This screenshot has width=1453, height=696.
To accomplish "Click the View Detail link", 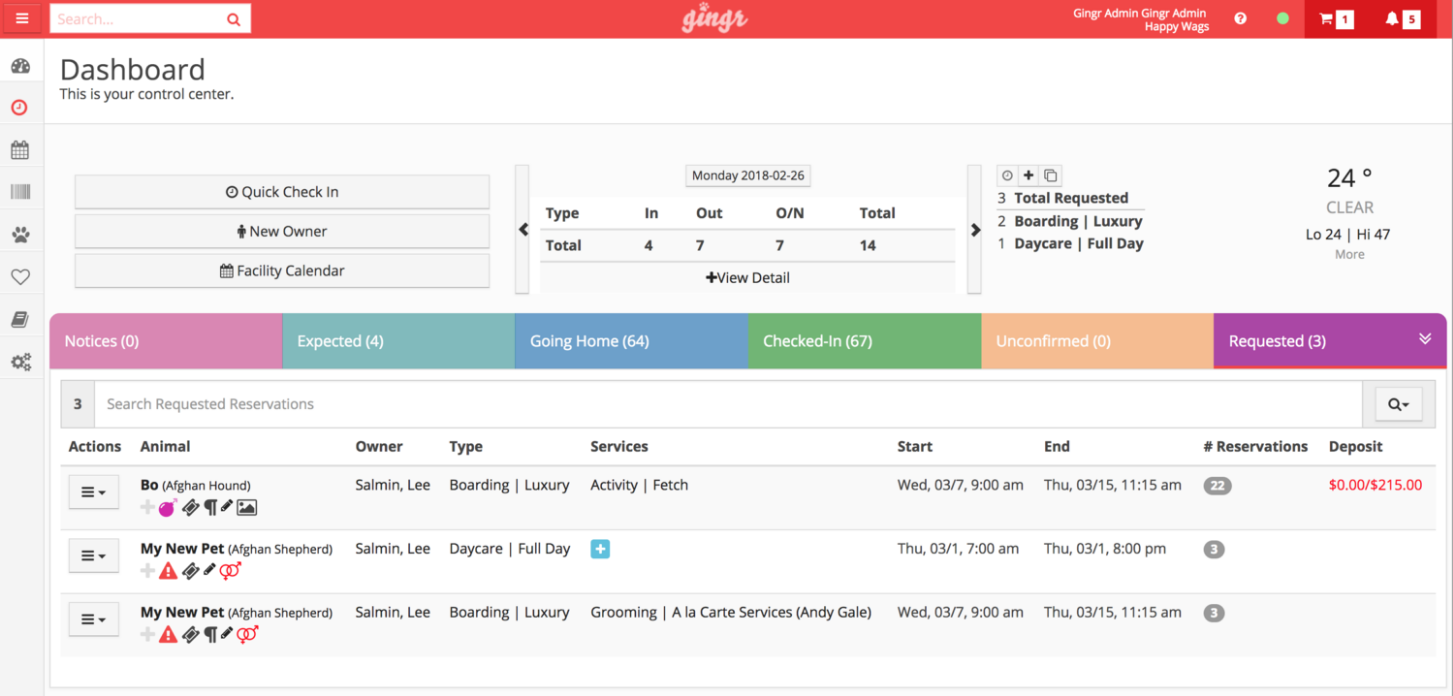I will pos(748,278).
